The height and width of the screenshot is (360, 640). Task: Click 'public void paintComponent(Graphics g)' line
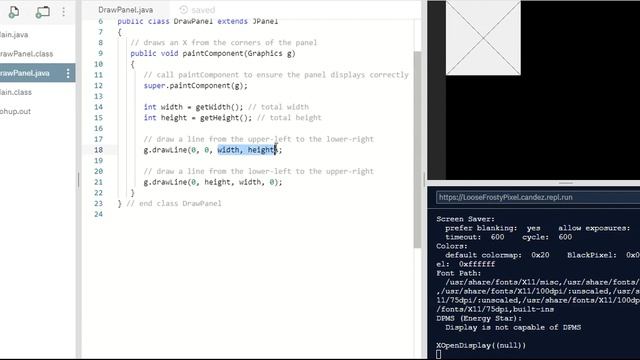tap(213, 53)
